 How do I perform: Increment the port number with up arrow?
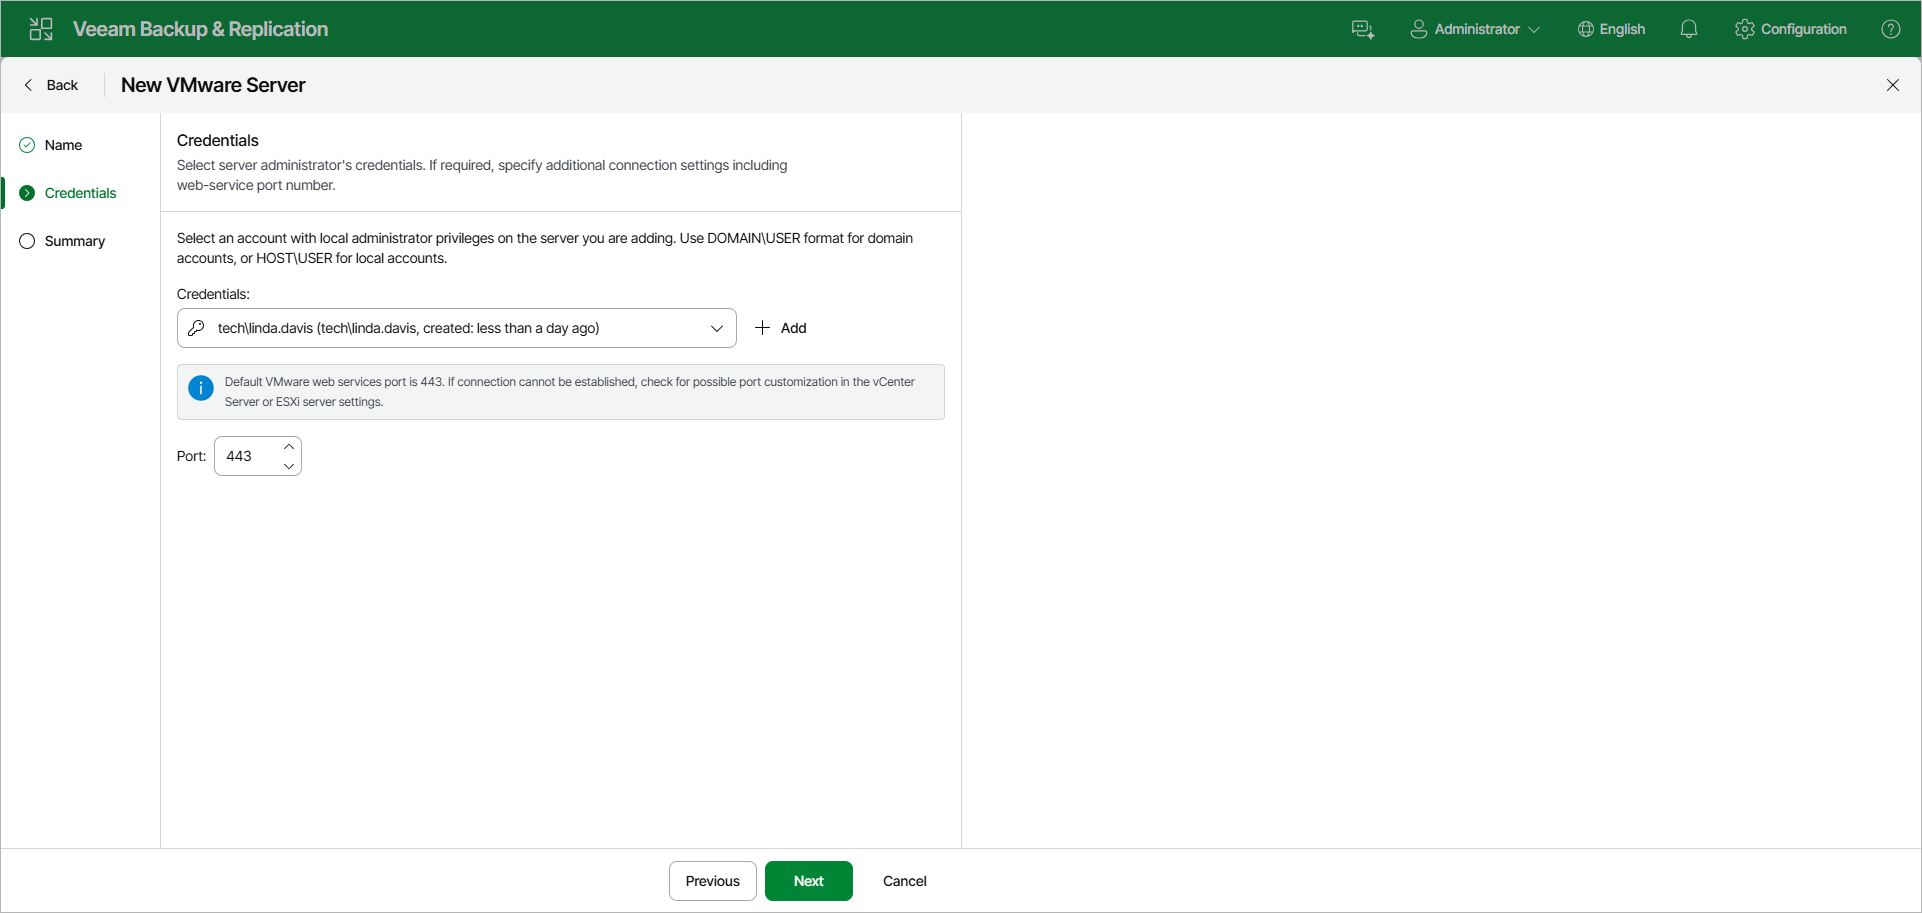pos(289,447)
